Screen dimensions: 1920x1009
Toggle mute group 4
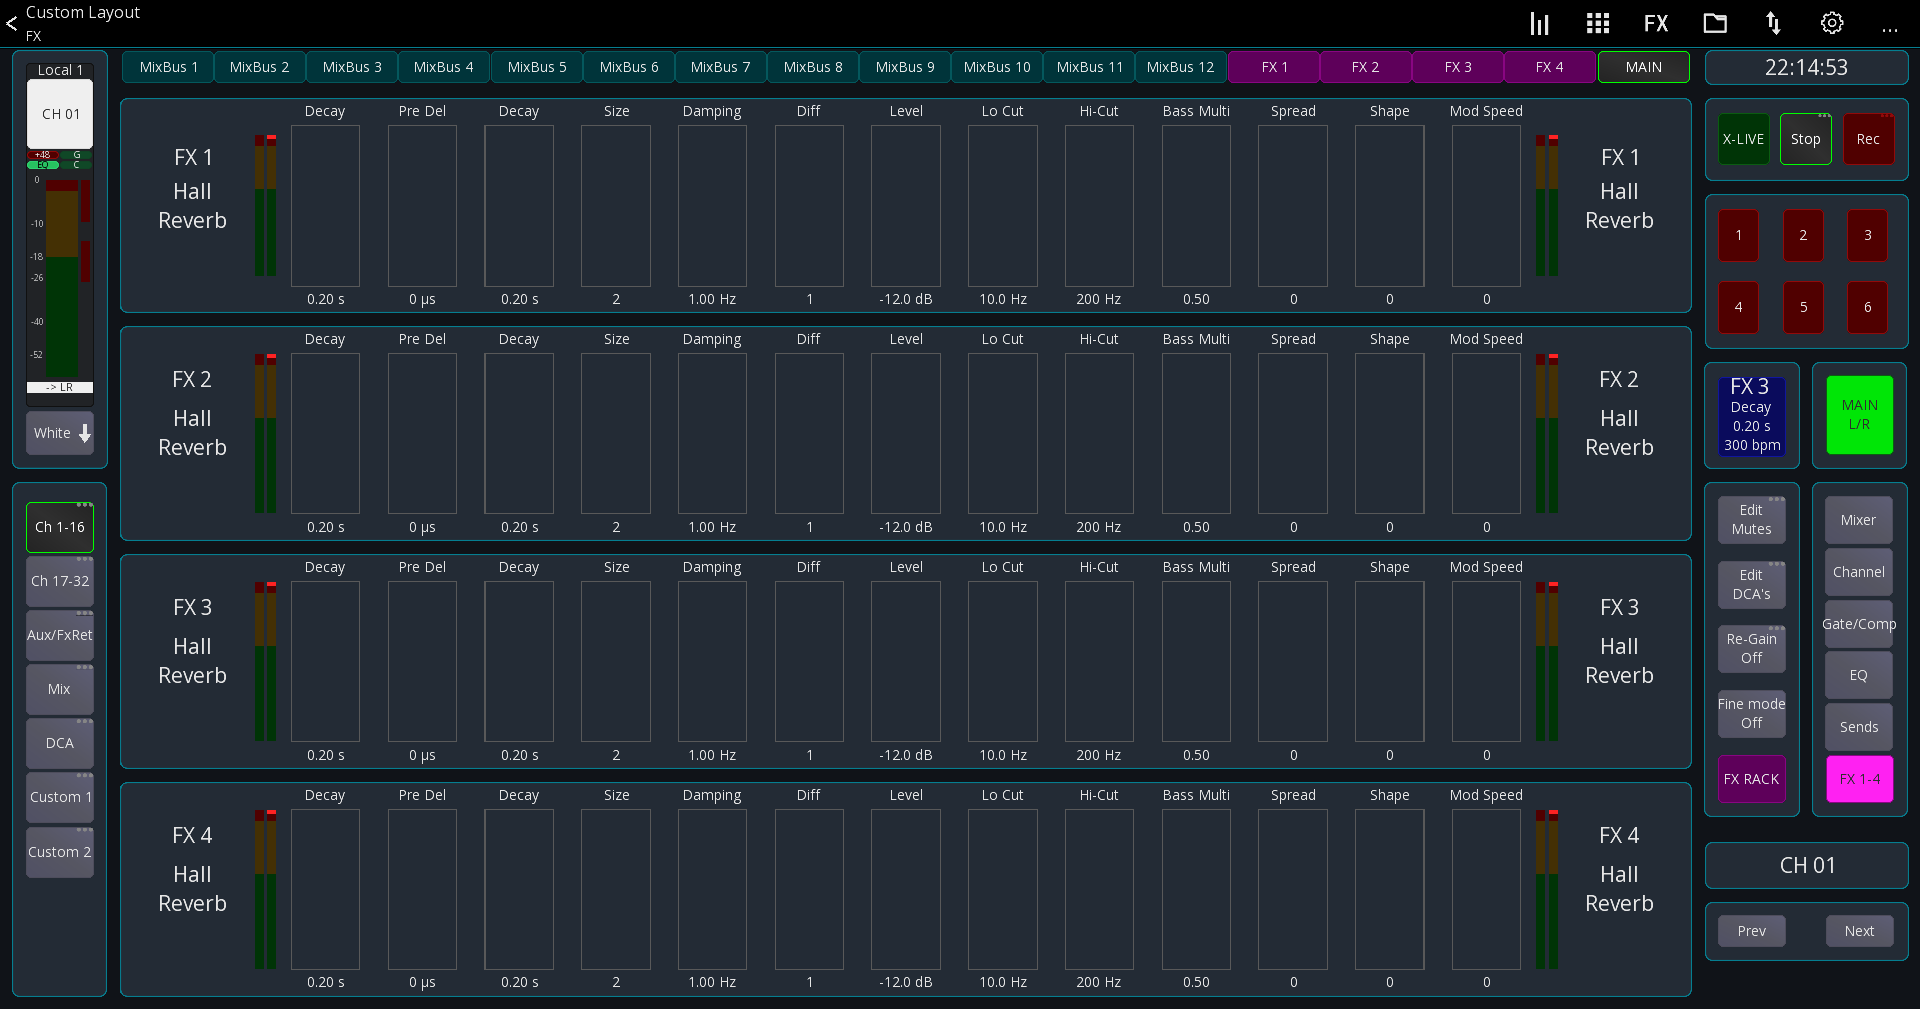click(x=1738, y=307)
